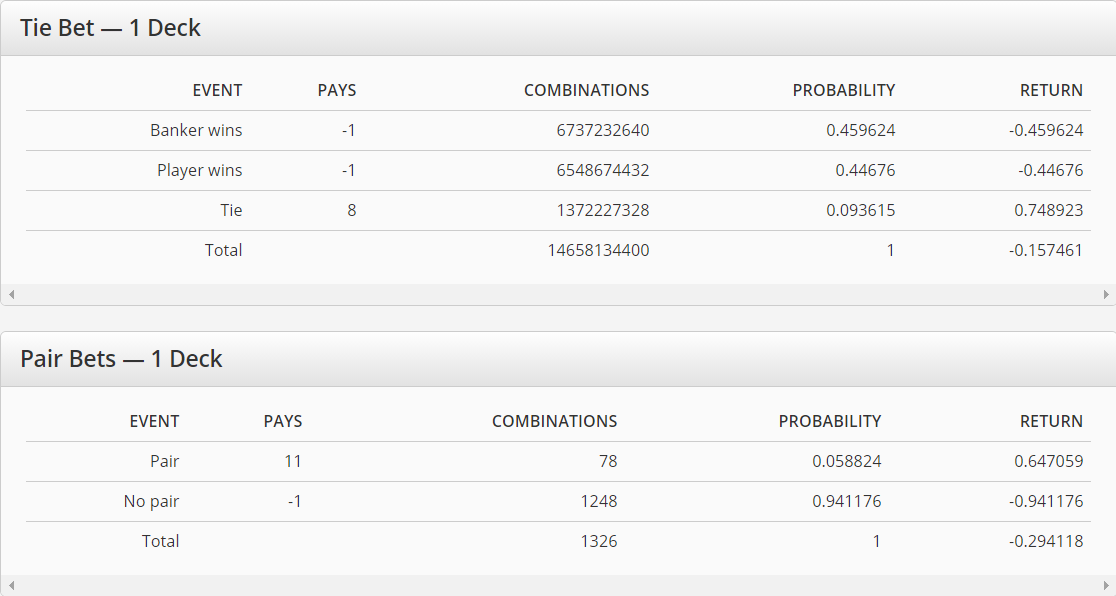
Task: Click right scroll arrow under Tie Bet table
Action: tap(1106, 295)
